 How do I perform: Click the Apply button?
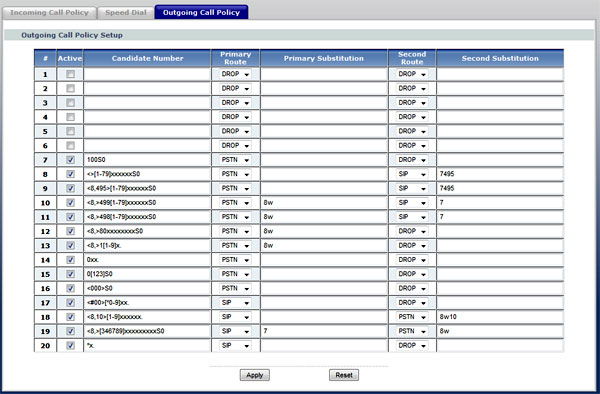point(254,375)
